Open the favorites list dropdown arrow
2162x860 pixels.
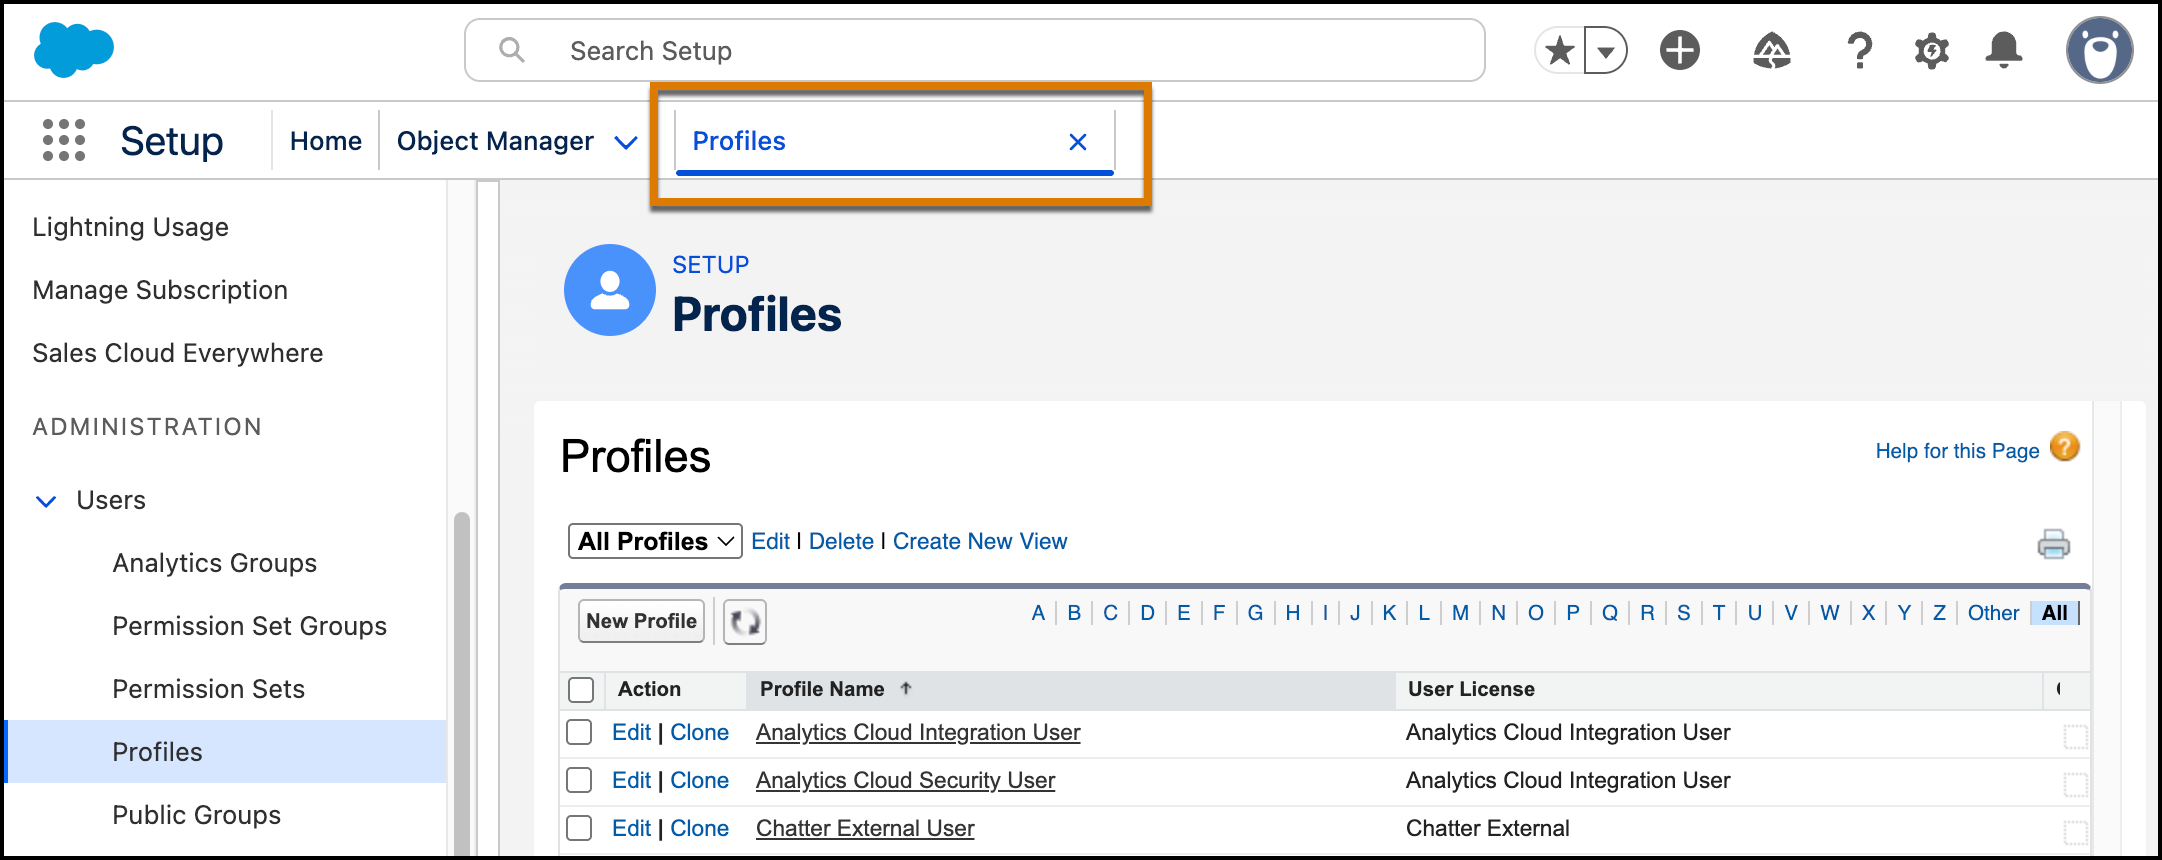[x=1606, y=50]
